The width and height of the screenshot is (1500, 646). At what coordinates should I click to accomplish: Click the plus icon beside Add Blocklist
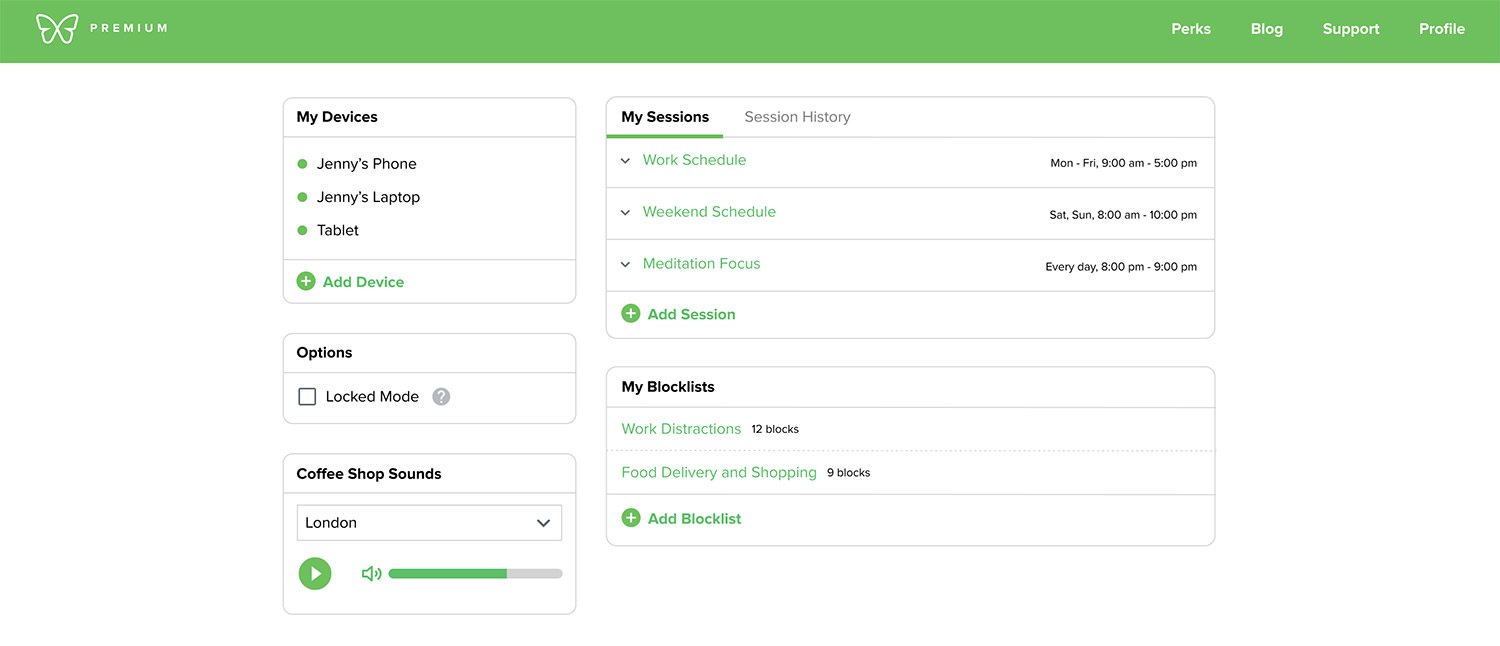631,518
